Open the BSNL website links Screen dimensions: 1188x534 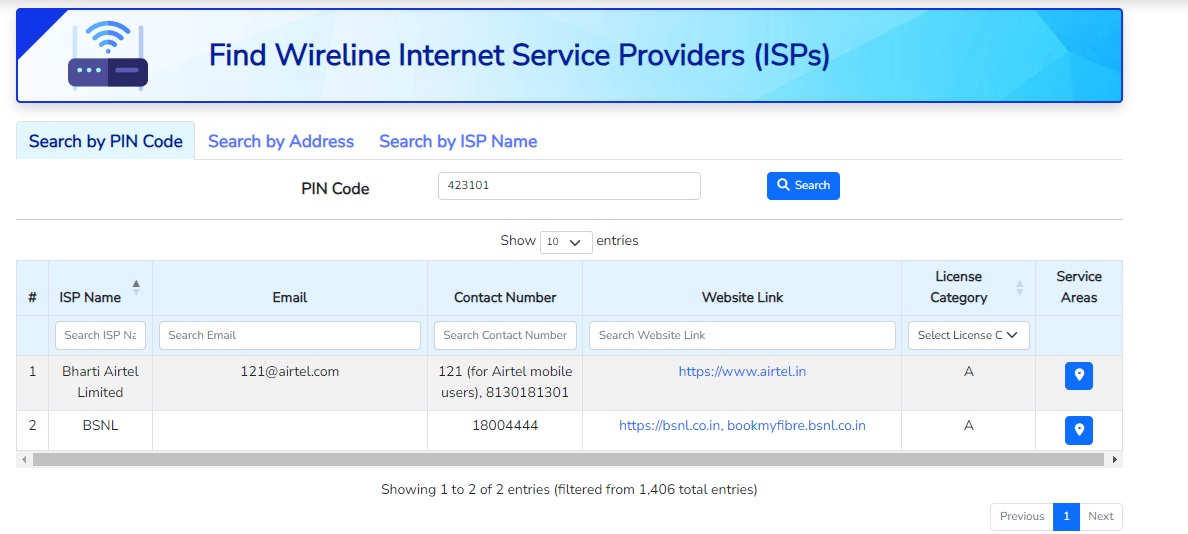point(742,426)
